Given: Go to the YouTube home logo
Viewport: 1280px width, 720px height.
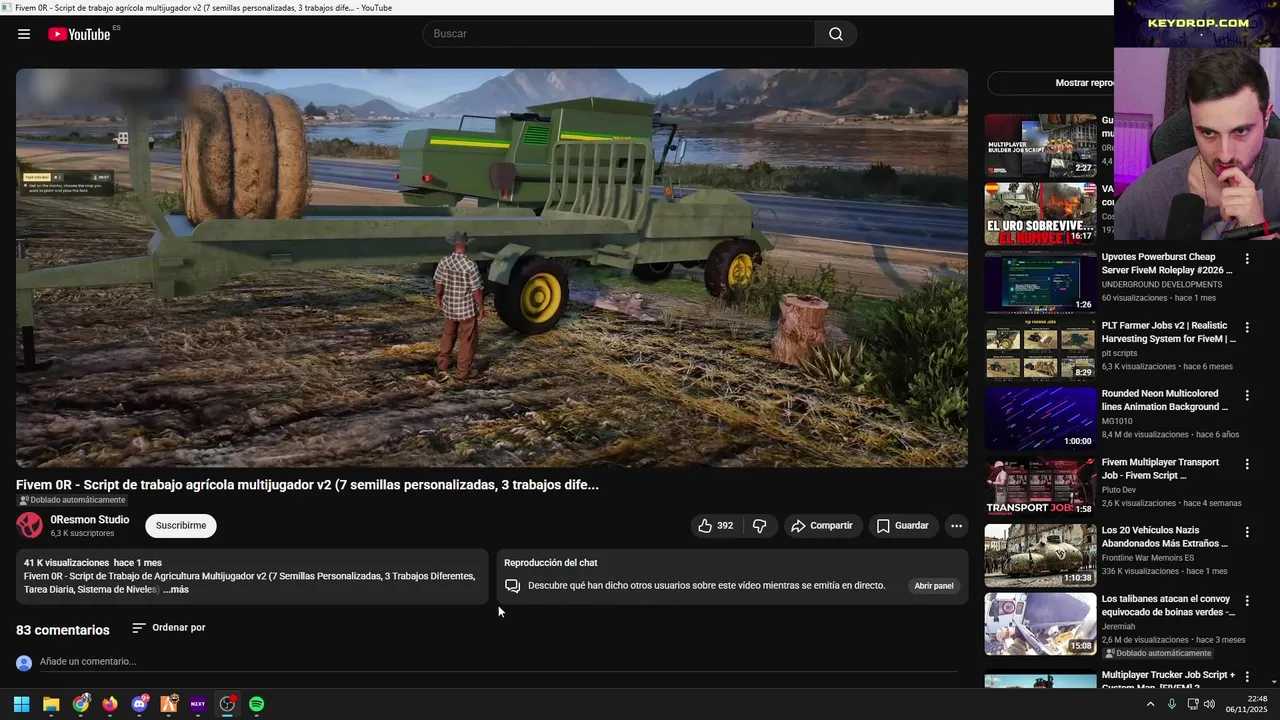Looking at the screenshot, I should [79, 34].
